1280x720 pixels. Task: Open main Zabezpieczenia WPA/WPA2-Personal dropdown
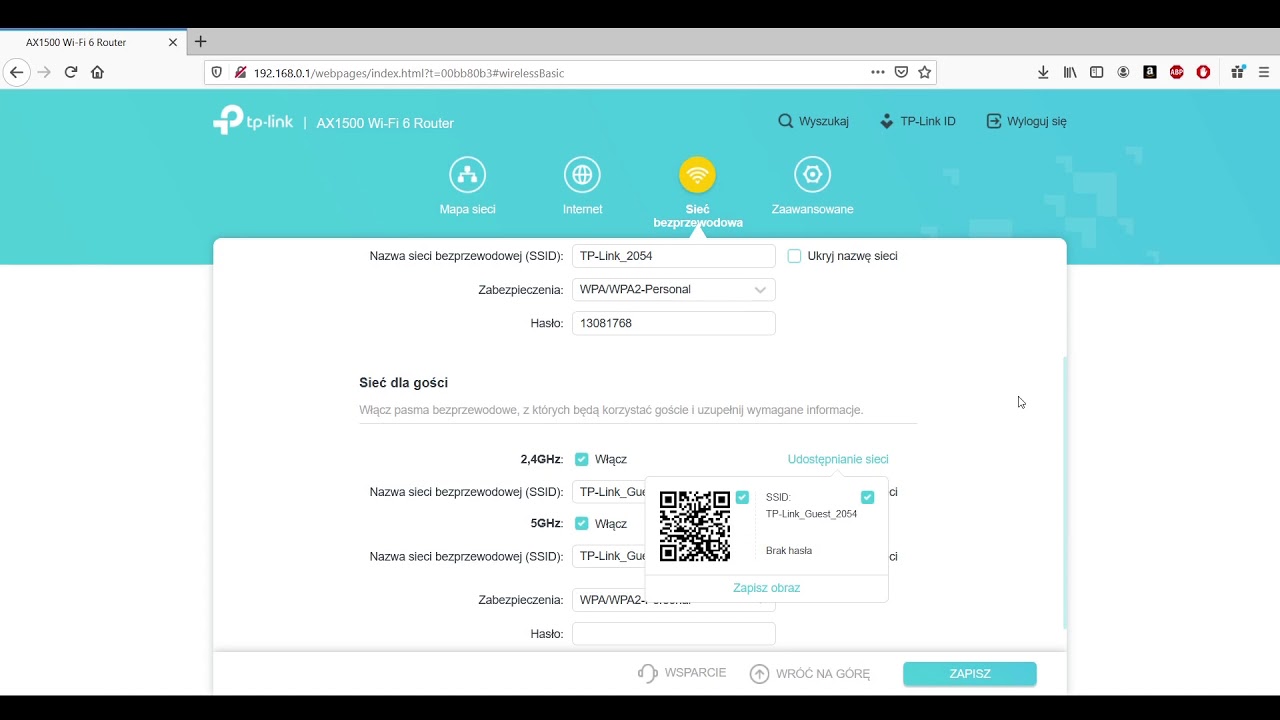(x=673, y=289)
